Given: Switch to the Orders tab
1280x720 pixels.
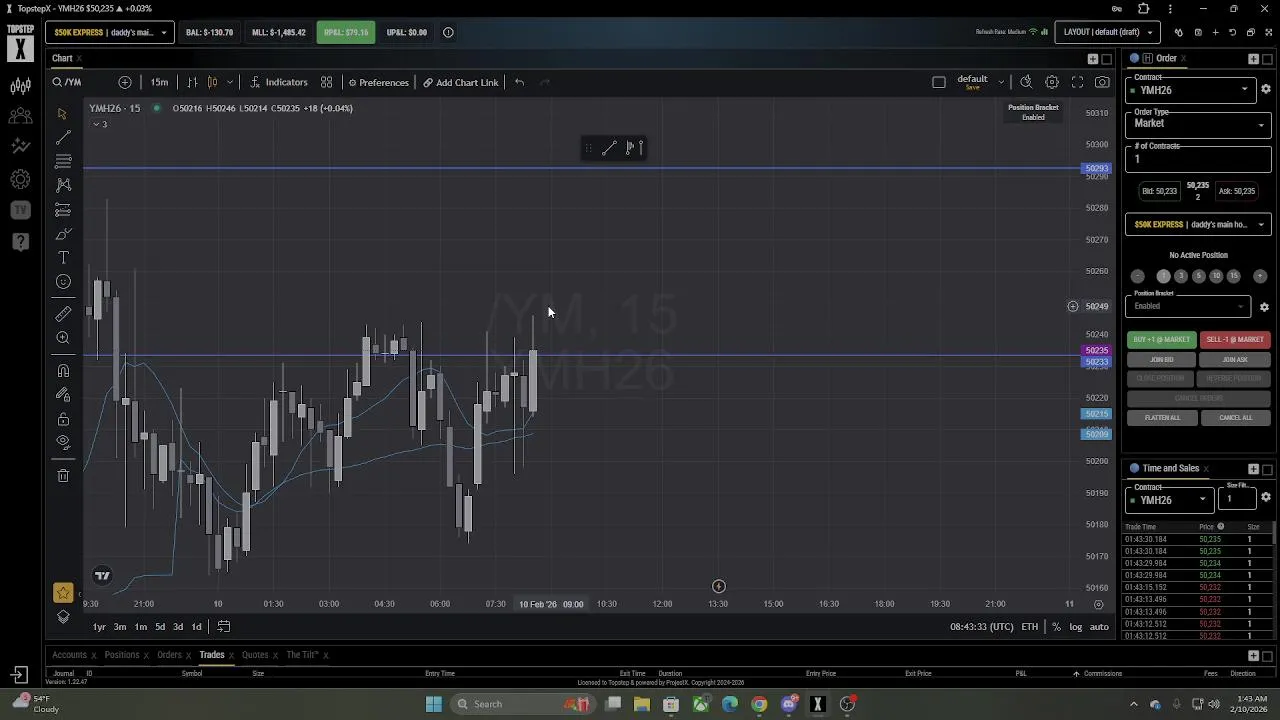Looking at the screenshot, I should pos(169,655).
